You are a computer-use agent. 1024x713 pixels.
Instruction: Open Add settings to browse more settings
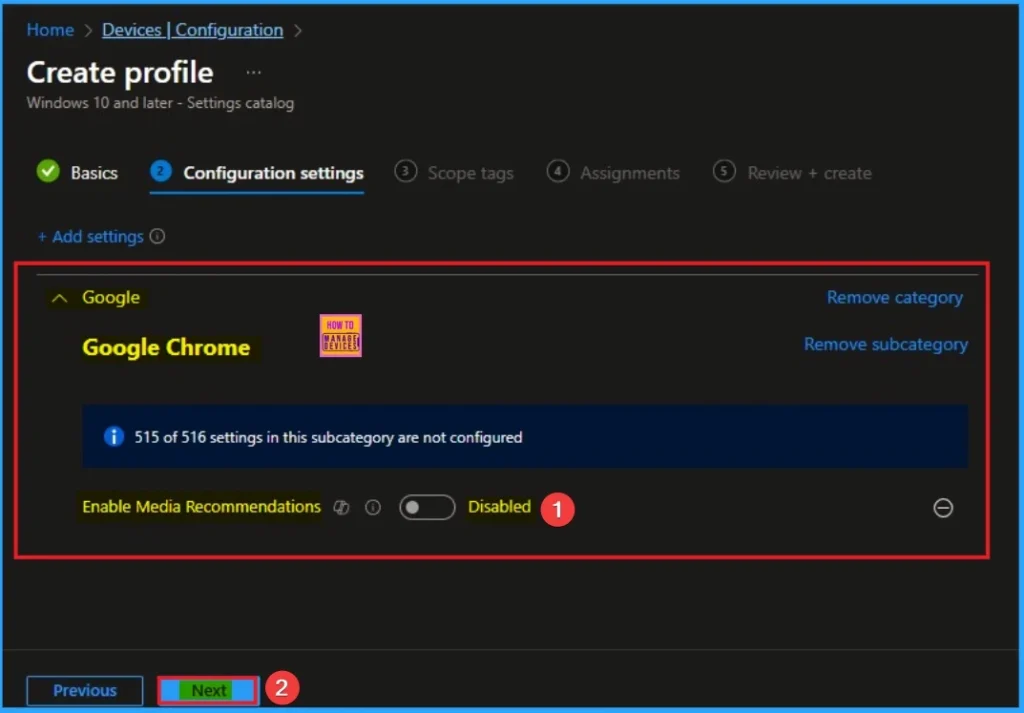click(x=100, y=236)
